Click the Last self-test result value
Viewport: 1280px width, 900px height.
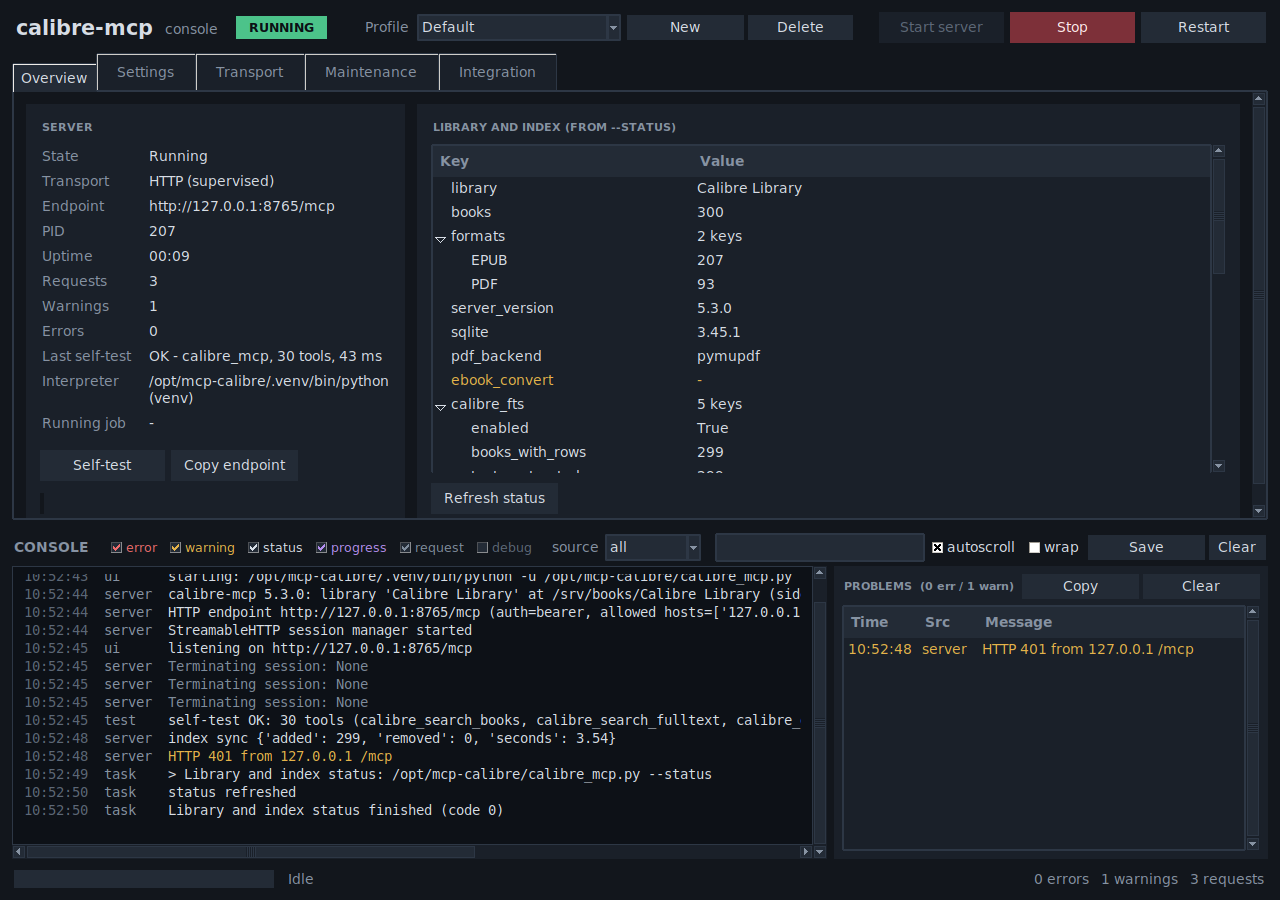coord(265,356)
